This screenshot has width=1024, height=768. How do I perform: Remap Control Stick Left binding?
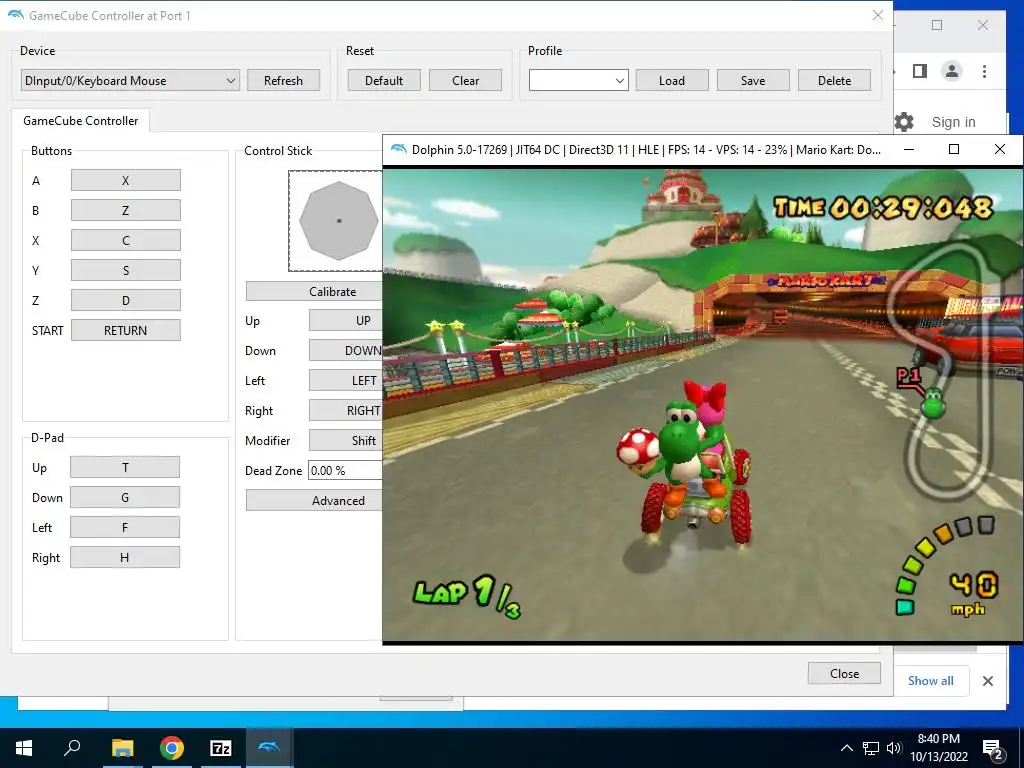pyautogui.click(x=346, y=381)
